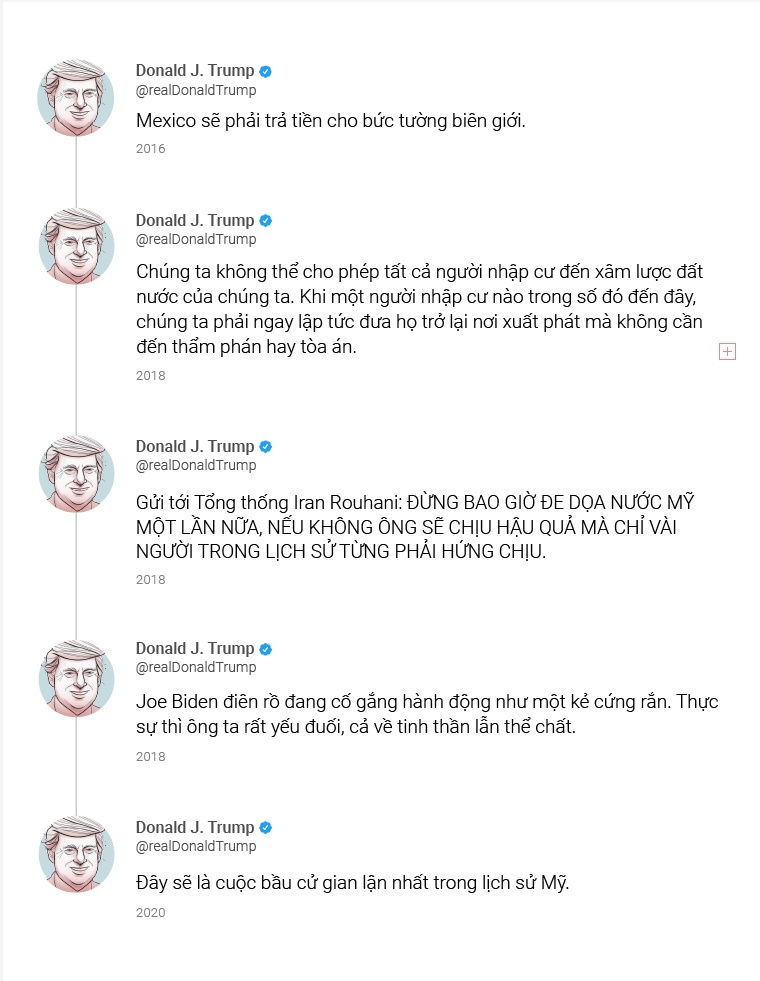Viewport: 760px width, 981px height.
Task: Click the verified badge on the Iran tweet
Action: 265,447
